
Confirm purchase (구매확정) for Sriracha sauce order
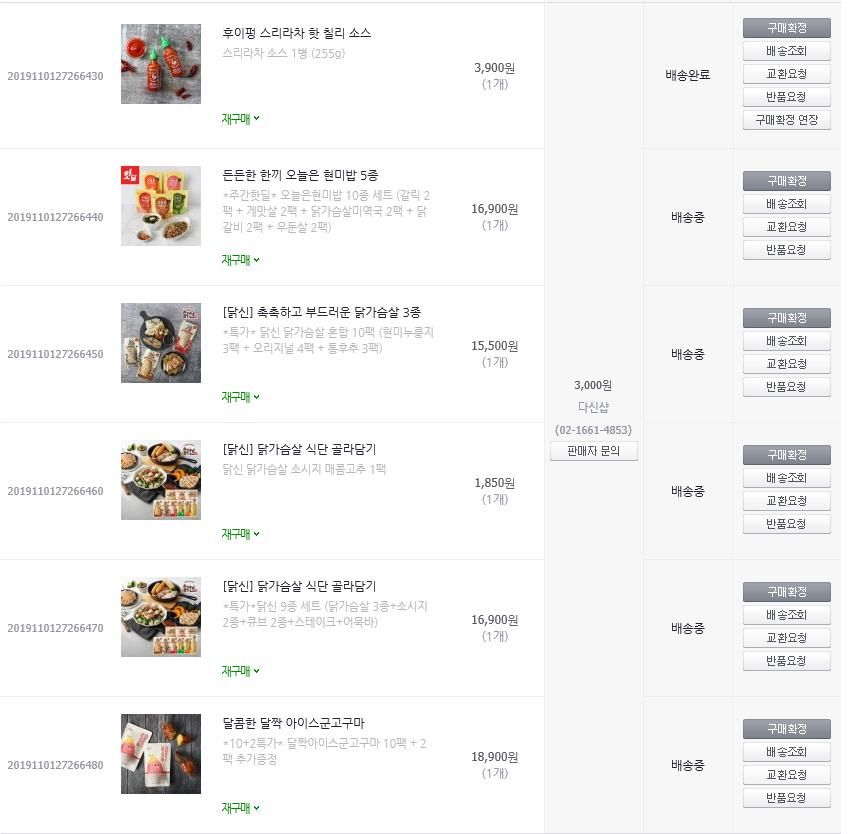point(786,28)
